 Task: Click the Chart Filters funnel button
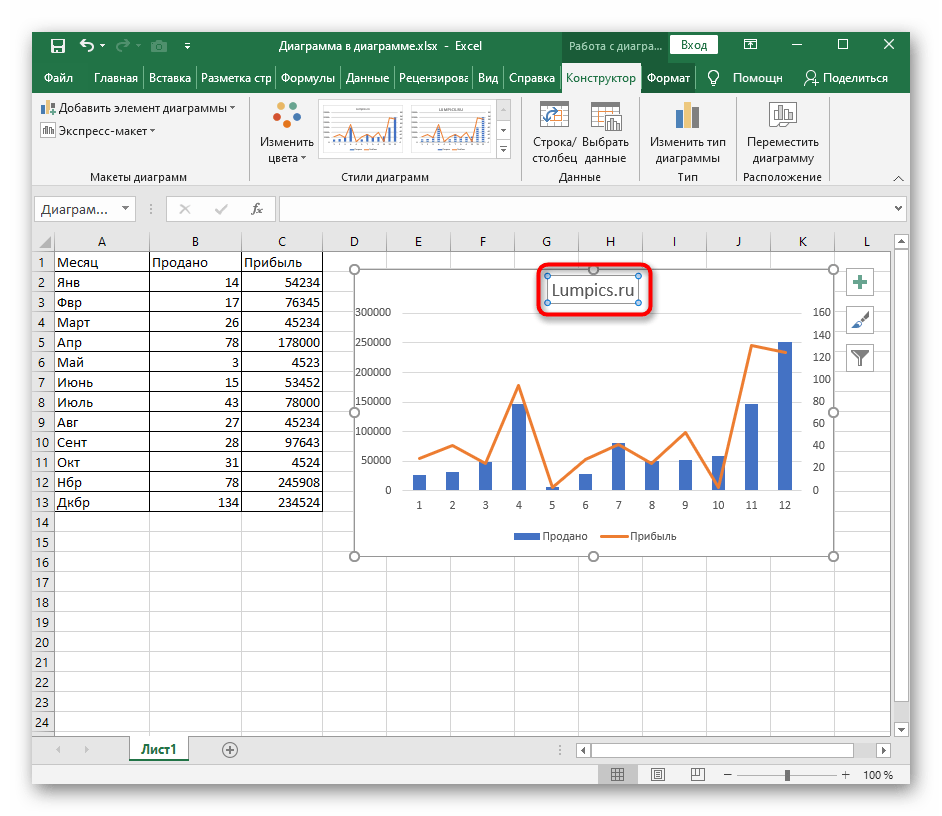tap(860, 358)
